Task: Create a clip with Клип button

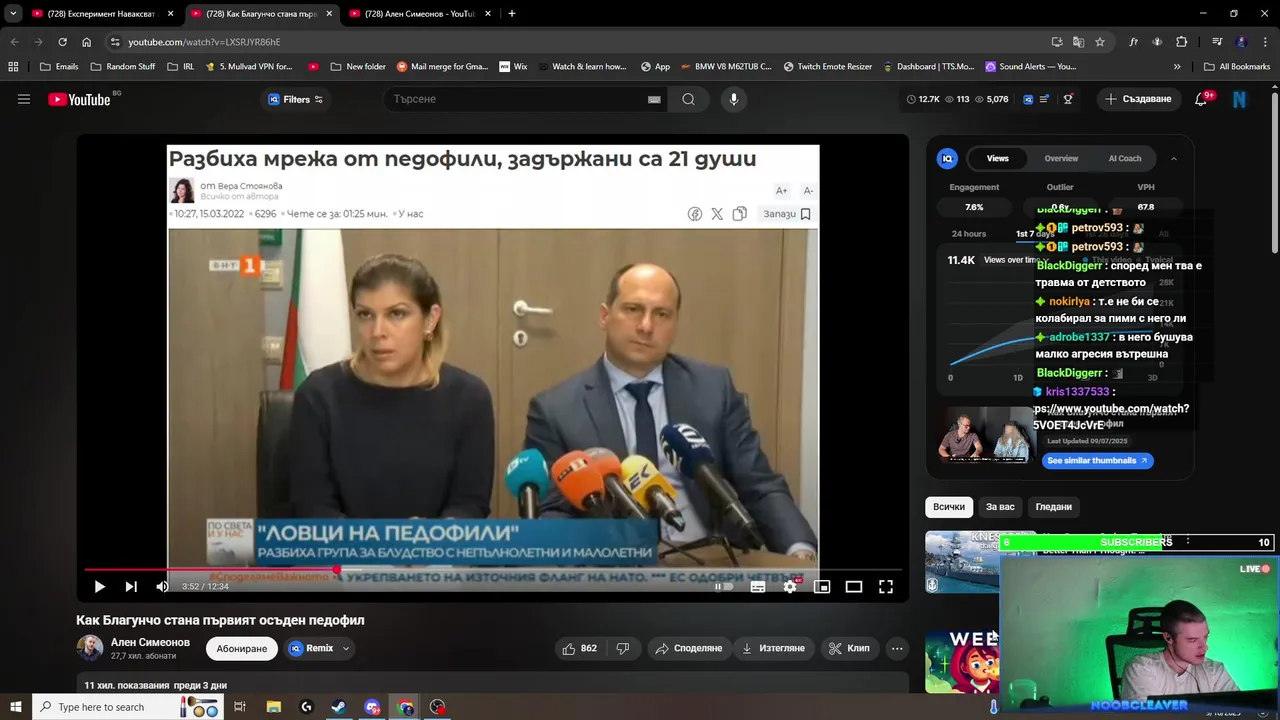Action: click(849, 648)
